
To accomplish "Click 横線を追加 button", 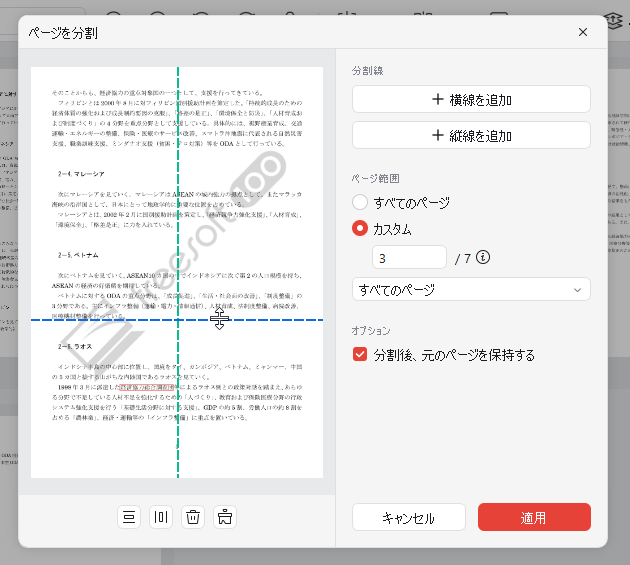I will point(471,99).
